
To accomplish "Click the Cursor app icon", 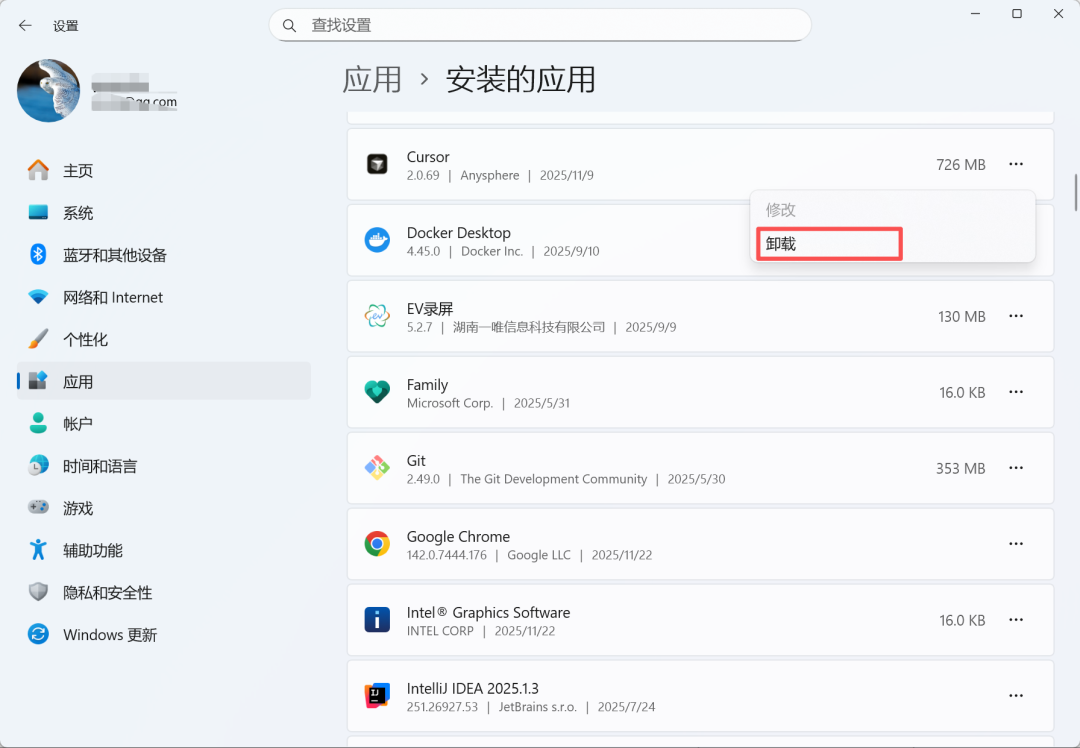I will [x=377, y=164].
